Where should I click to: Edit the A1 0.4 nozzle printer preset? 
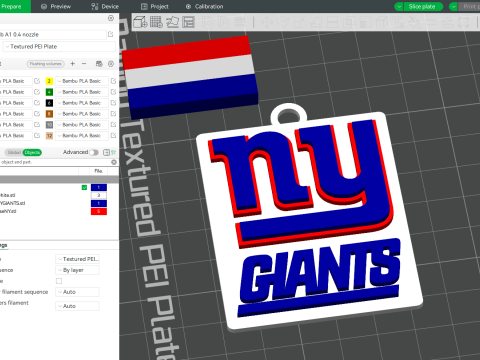111,34
